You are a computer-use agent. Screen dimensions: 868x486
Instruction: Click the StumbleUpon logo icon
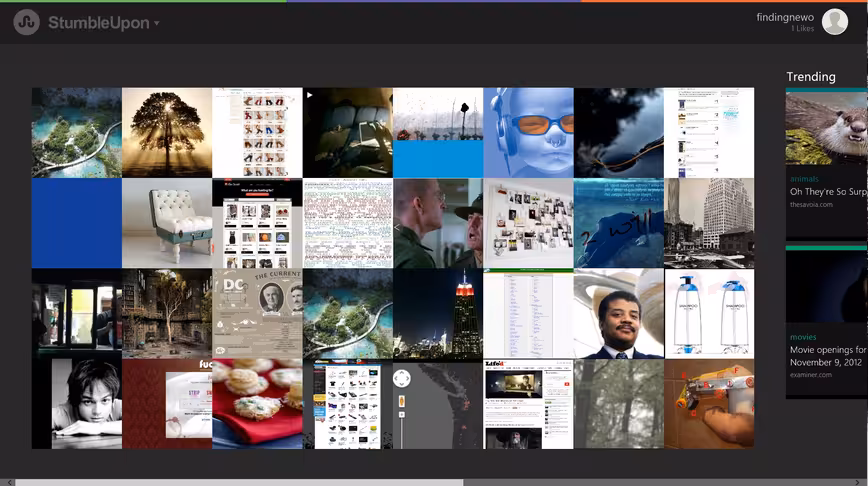27,23
